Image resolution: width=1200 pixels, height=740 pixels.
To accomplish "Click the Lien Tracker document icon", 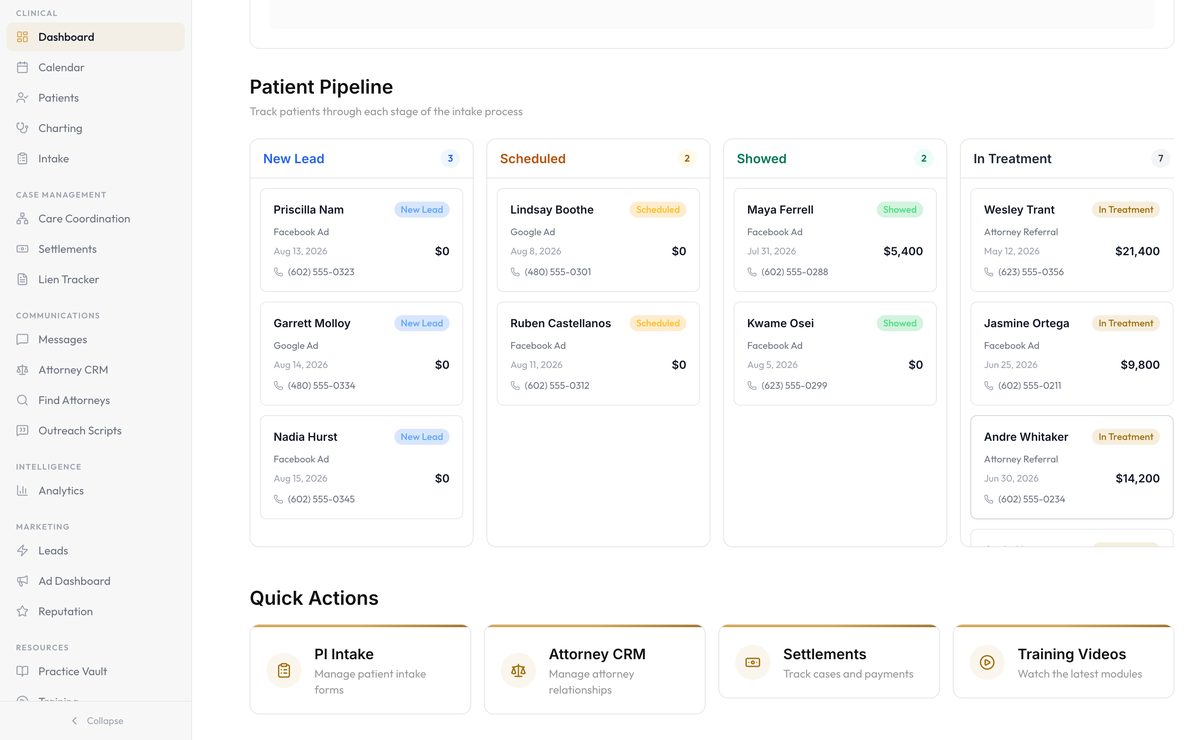I will 23,279.
